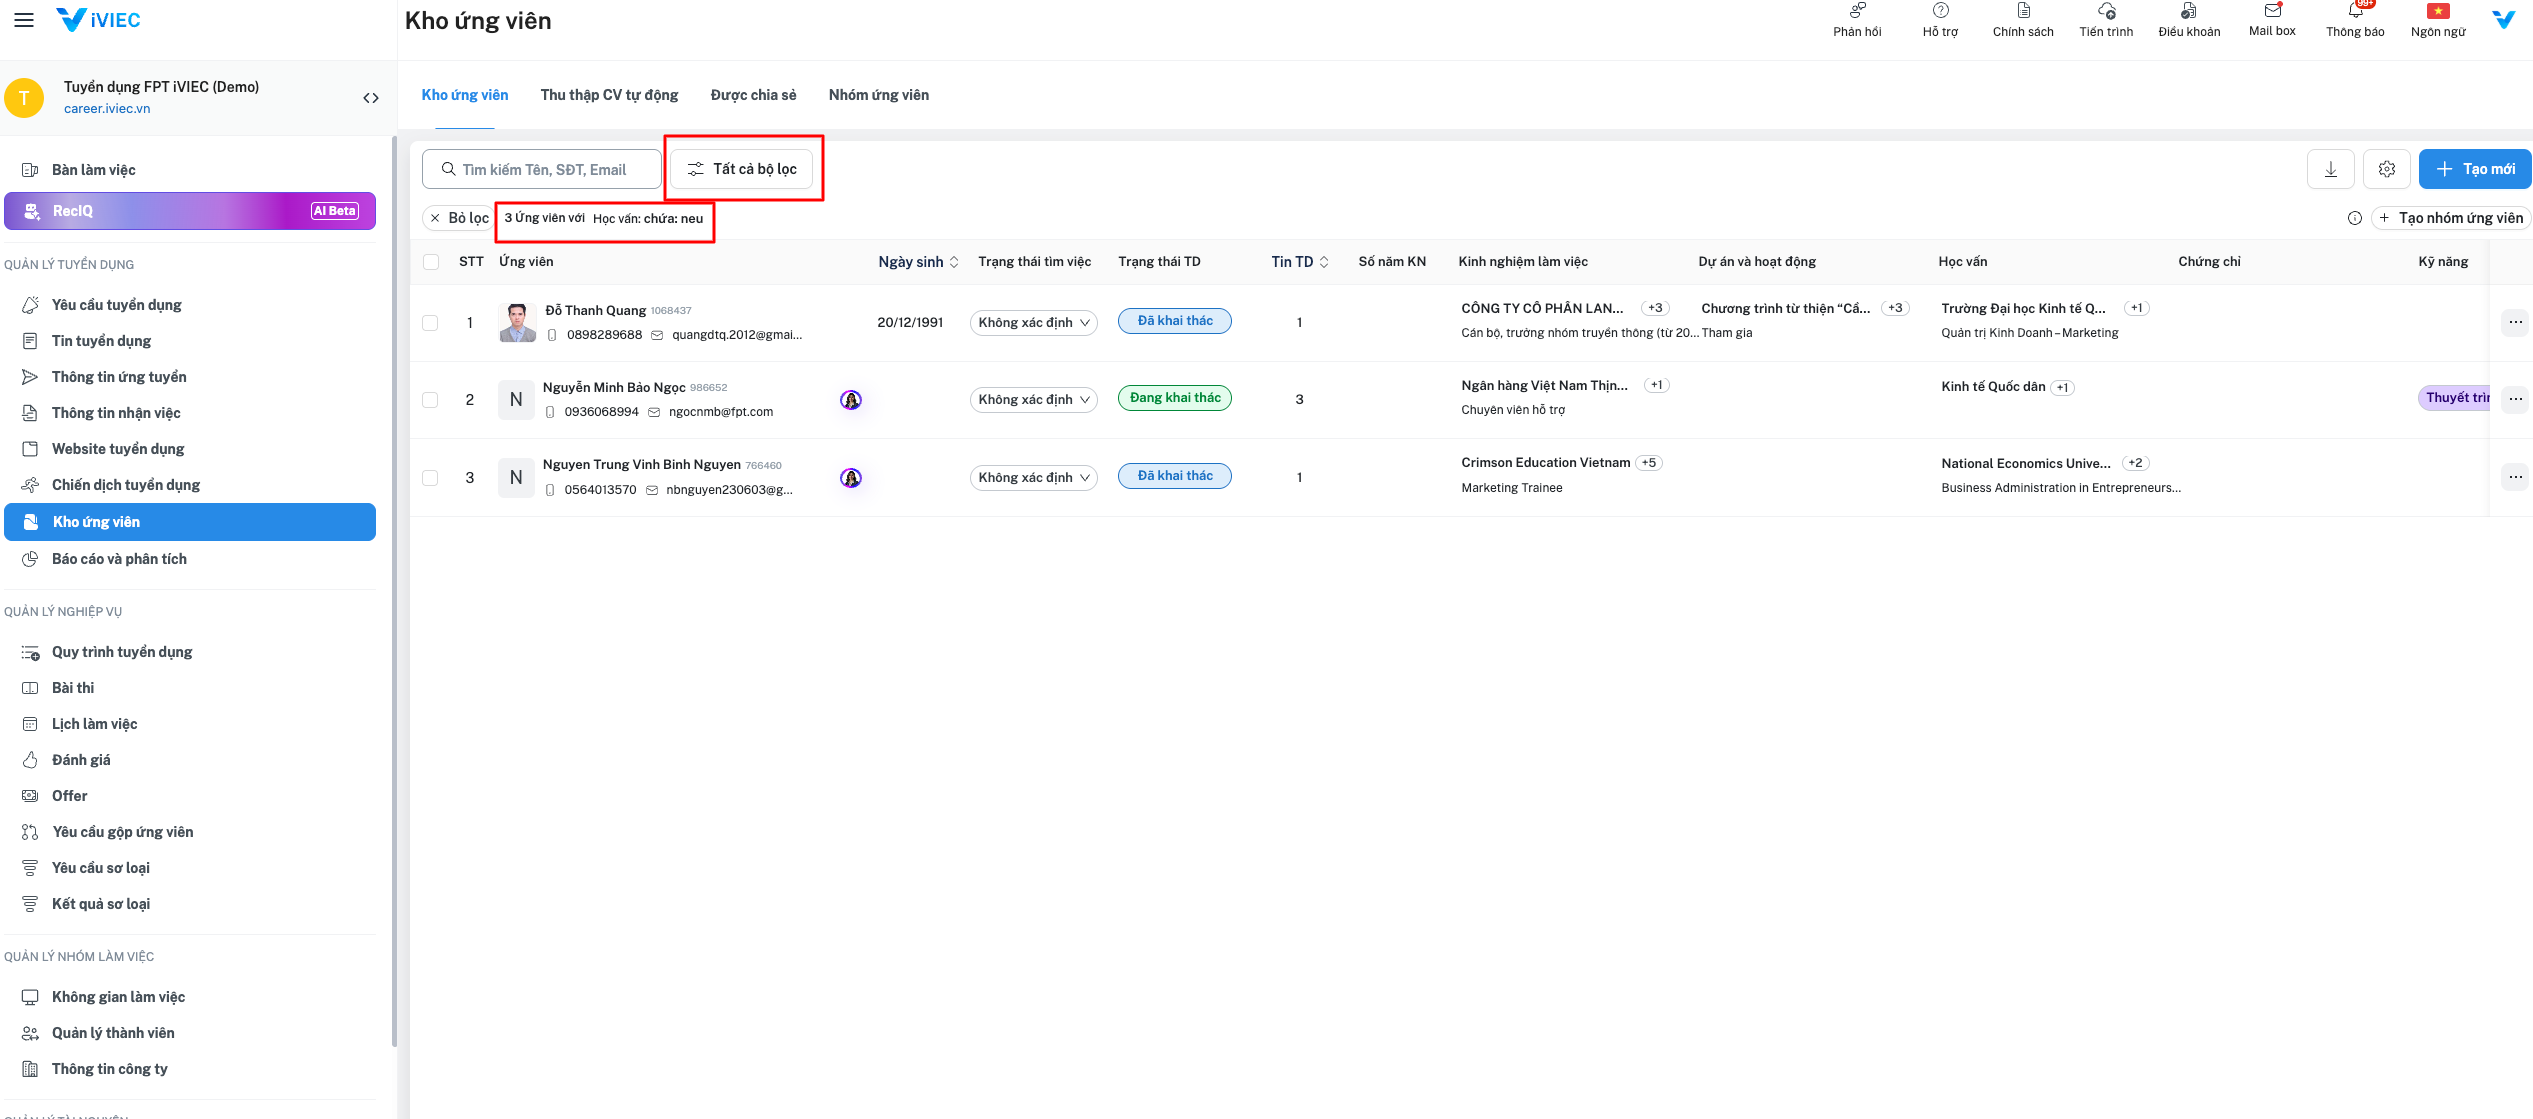Image resolution: width=2533 pixels, height=1119 pixels.
Task: Open three-dot menu for Đỗ Thanh Quang
Action: pyautogui.click(x=2515, y=322)
